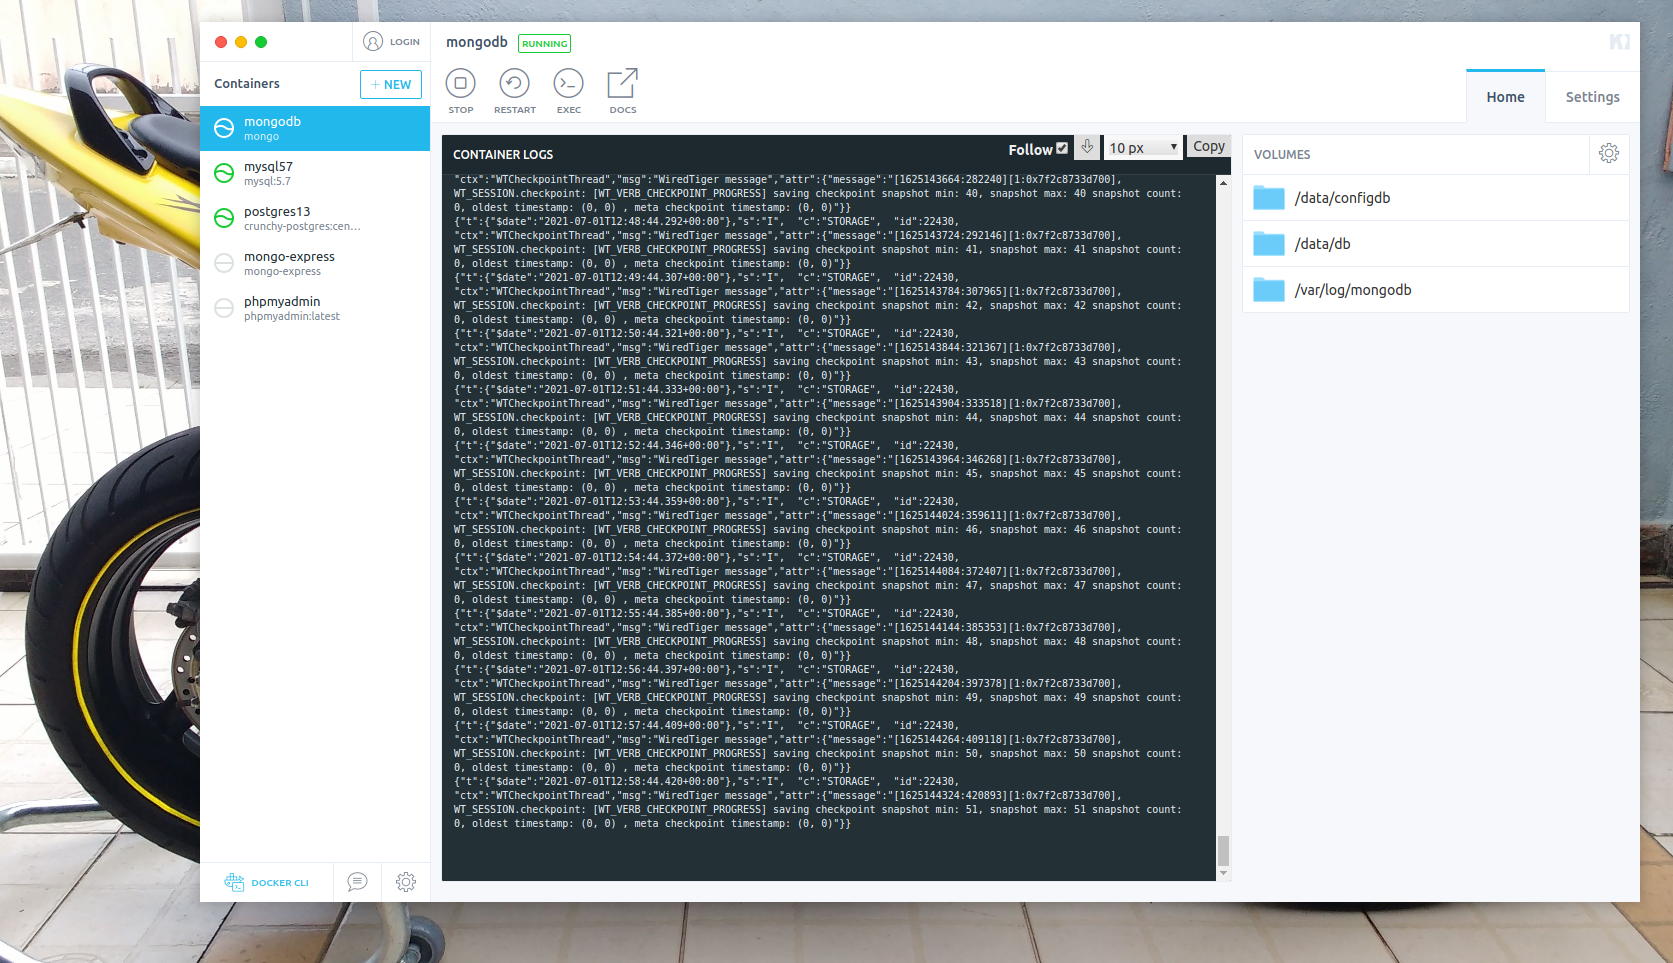The height and width of the screenshot is (963, 1673).
Task: Select the mysql57 container
Action: click(315, 173)
